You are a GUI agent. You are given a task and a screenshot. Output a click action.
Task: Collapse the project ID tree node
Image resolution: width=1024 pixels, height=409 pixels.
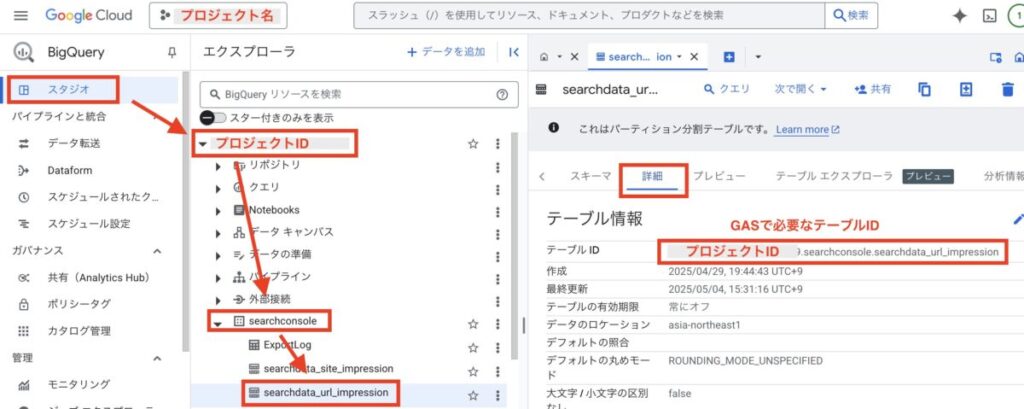pyautogui.click(x=202, y=144)
